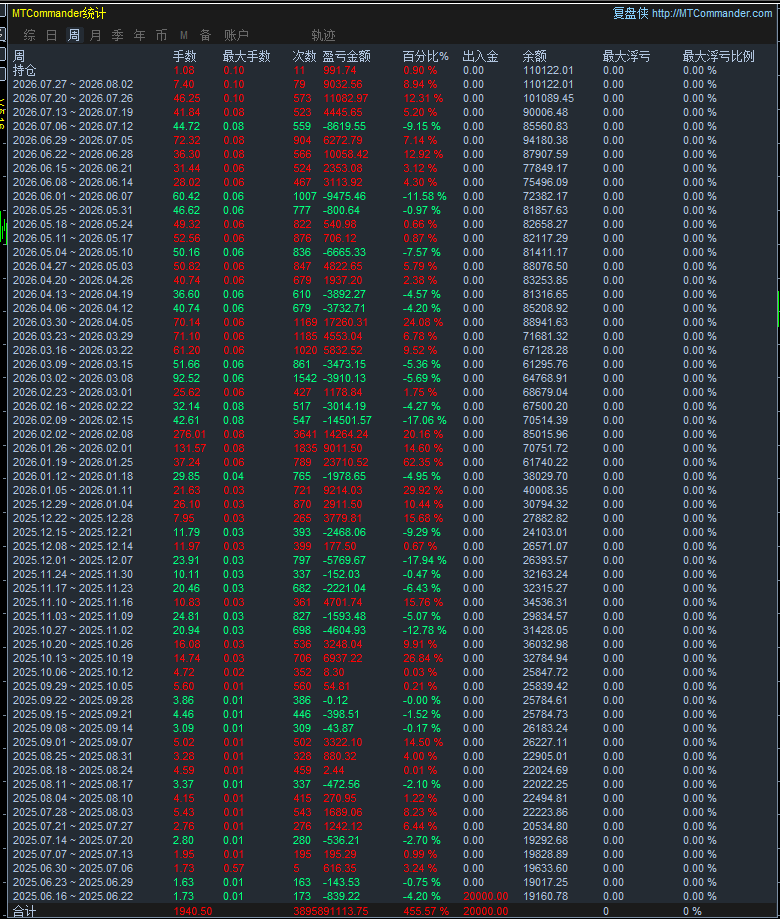Click the 百分比% column header

425,56
